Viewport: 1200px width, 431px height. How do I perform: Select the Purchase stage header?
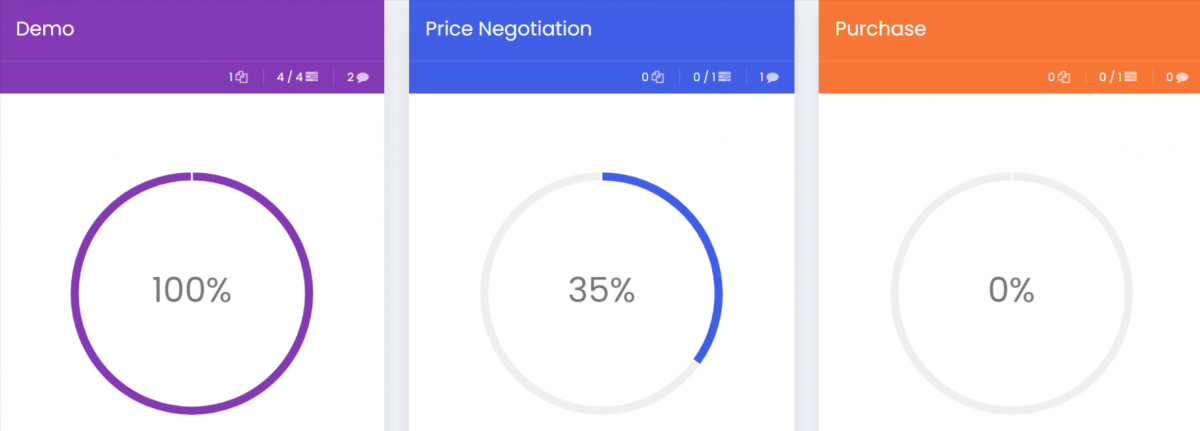coord(880,29)
